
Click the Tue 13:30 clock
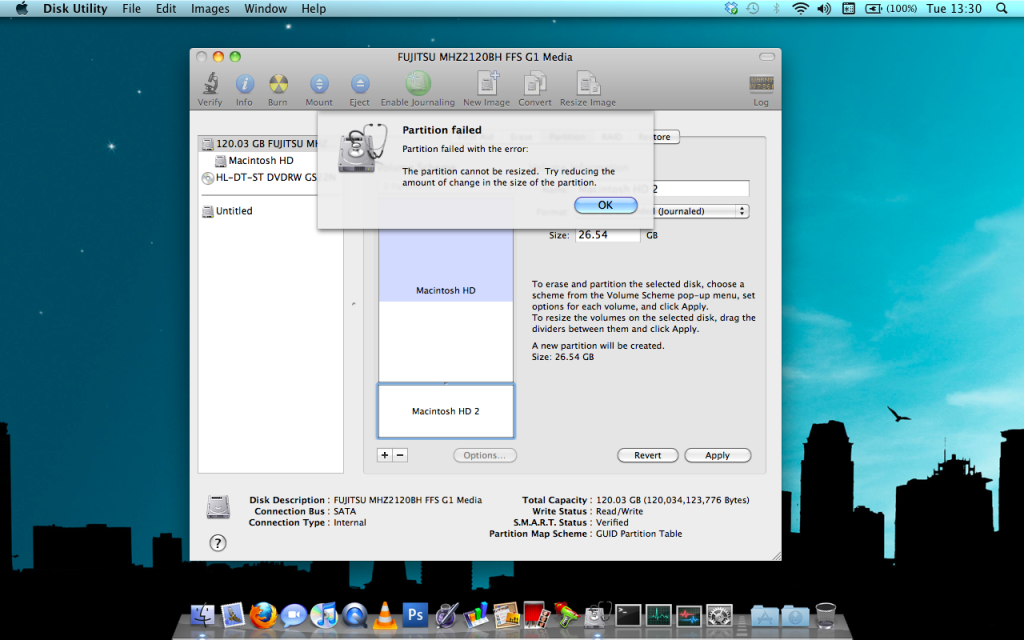tap(954, 8)
